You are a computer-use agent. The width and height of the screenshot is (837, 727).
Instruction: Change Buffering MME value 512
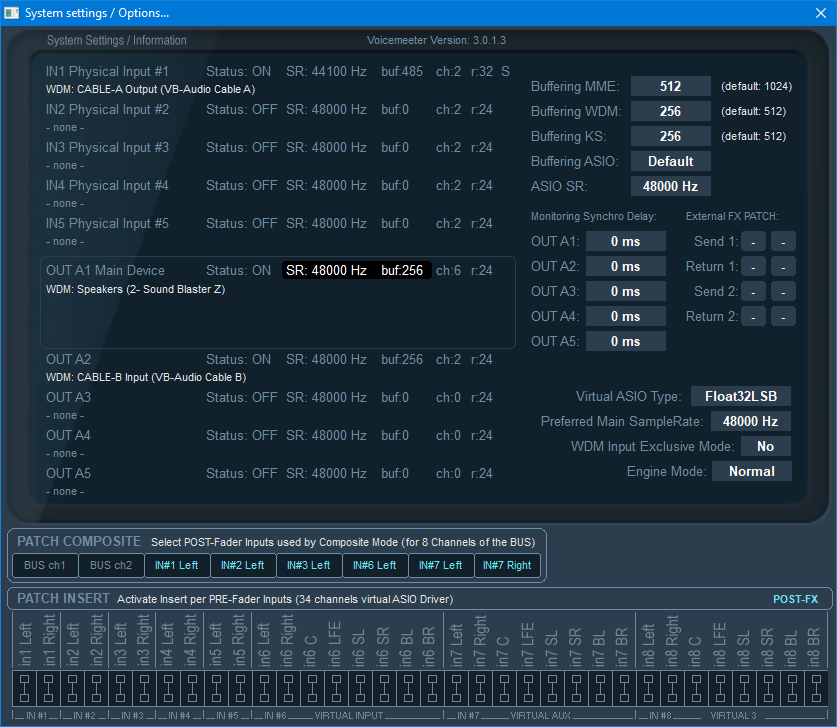pos(670,86)
